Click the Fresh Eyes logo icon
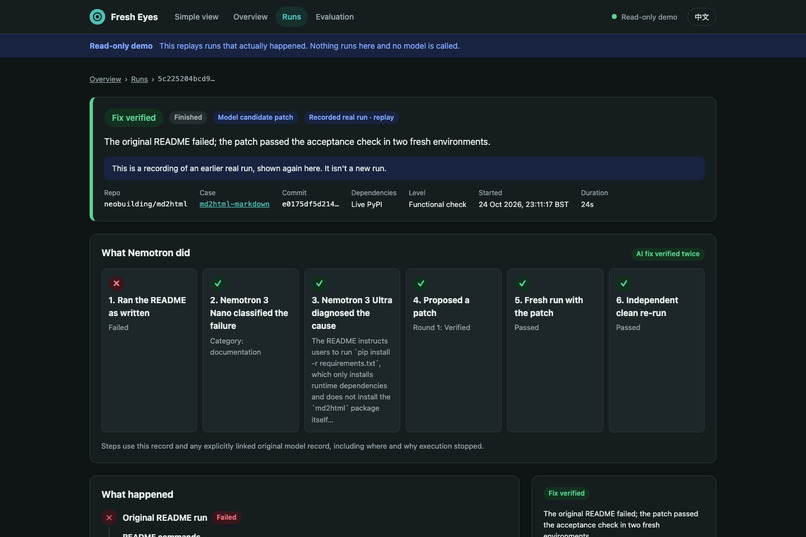Screen dimensions: 806x537 (97, 17)
